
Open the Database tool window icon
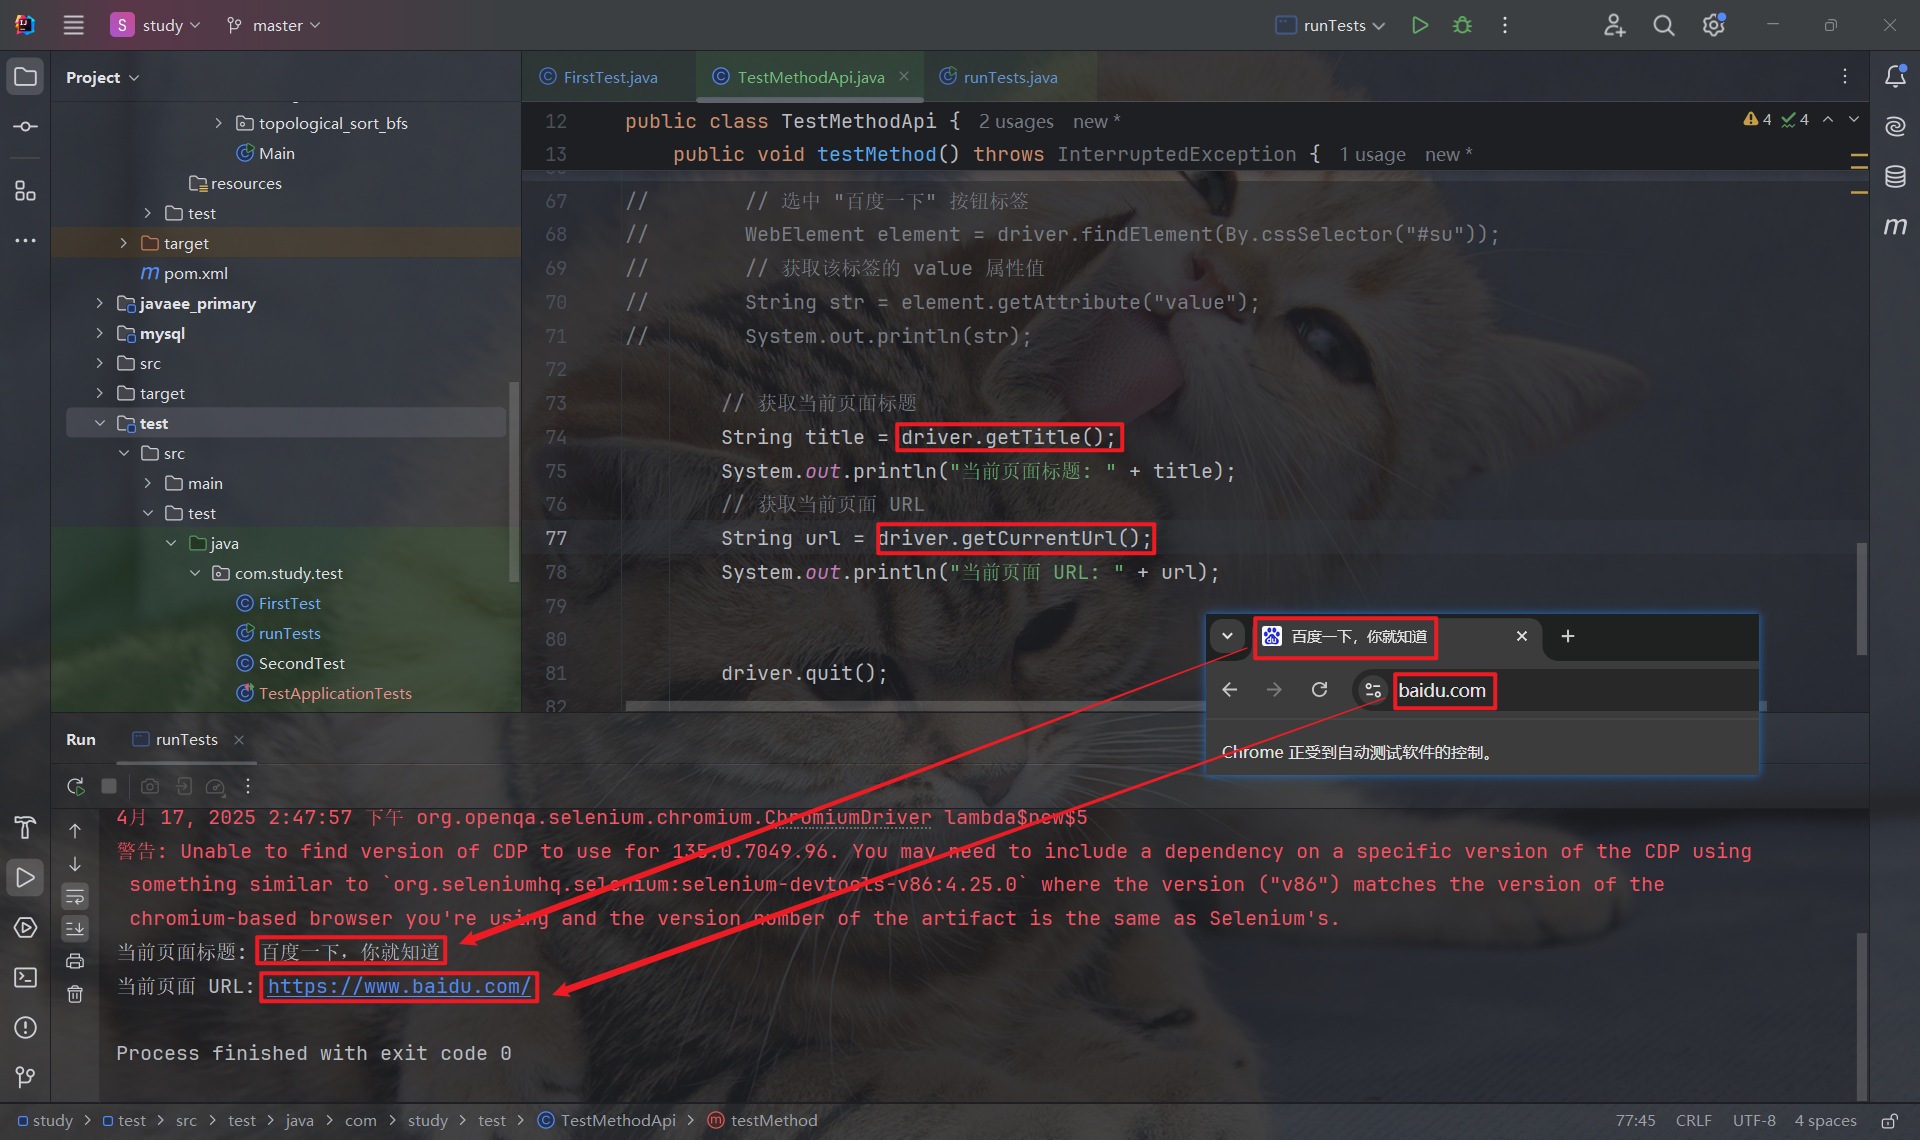click(x=1895, y=177)
